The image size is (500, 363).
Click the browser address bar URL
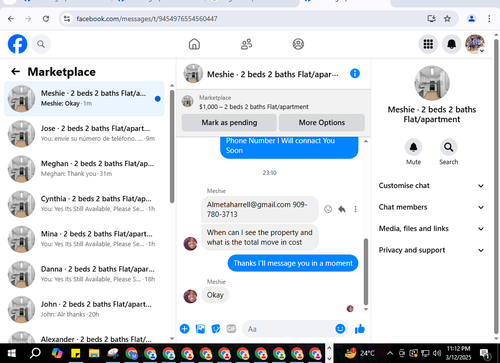point(147,19)
